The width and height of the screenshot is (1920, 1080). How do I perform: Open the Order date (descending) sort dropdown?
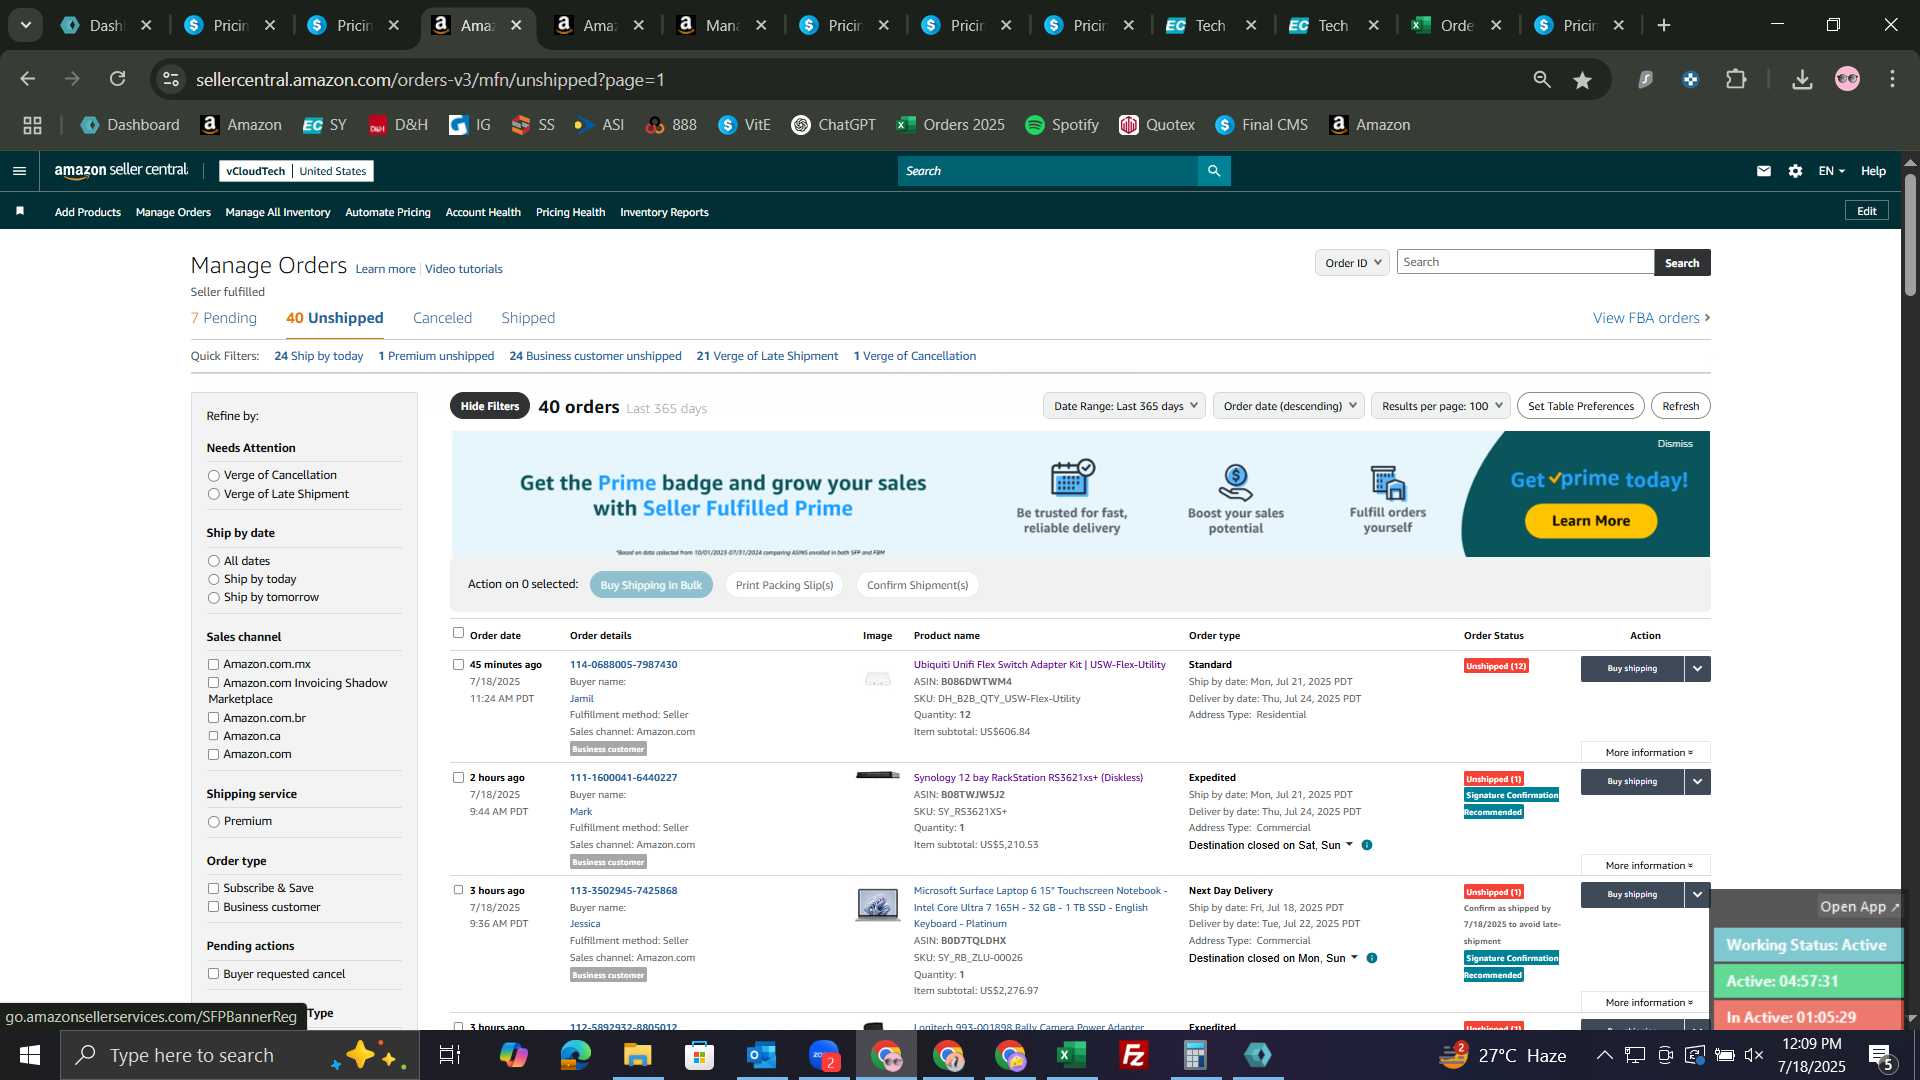[x=1289, y=406]
